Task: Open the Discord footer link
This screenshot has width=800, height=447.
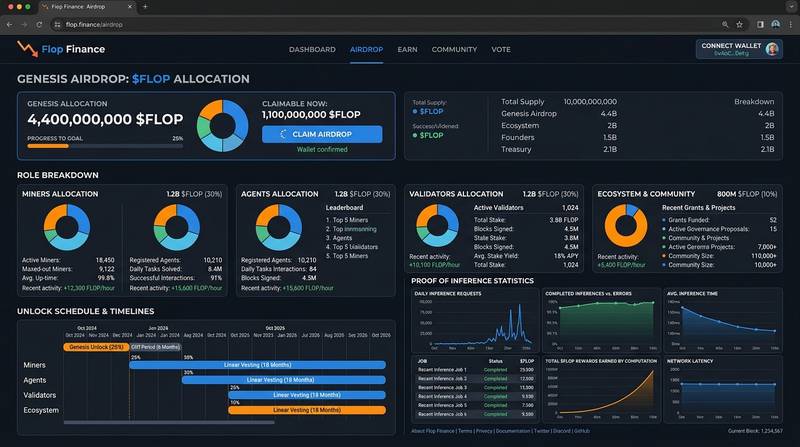Action: (562, 431)
